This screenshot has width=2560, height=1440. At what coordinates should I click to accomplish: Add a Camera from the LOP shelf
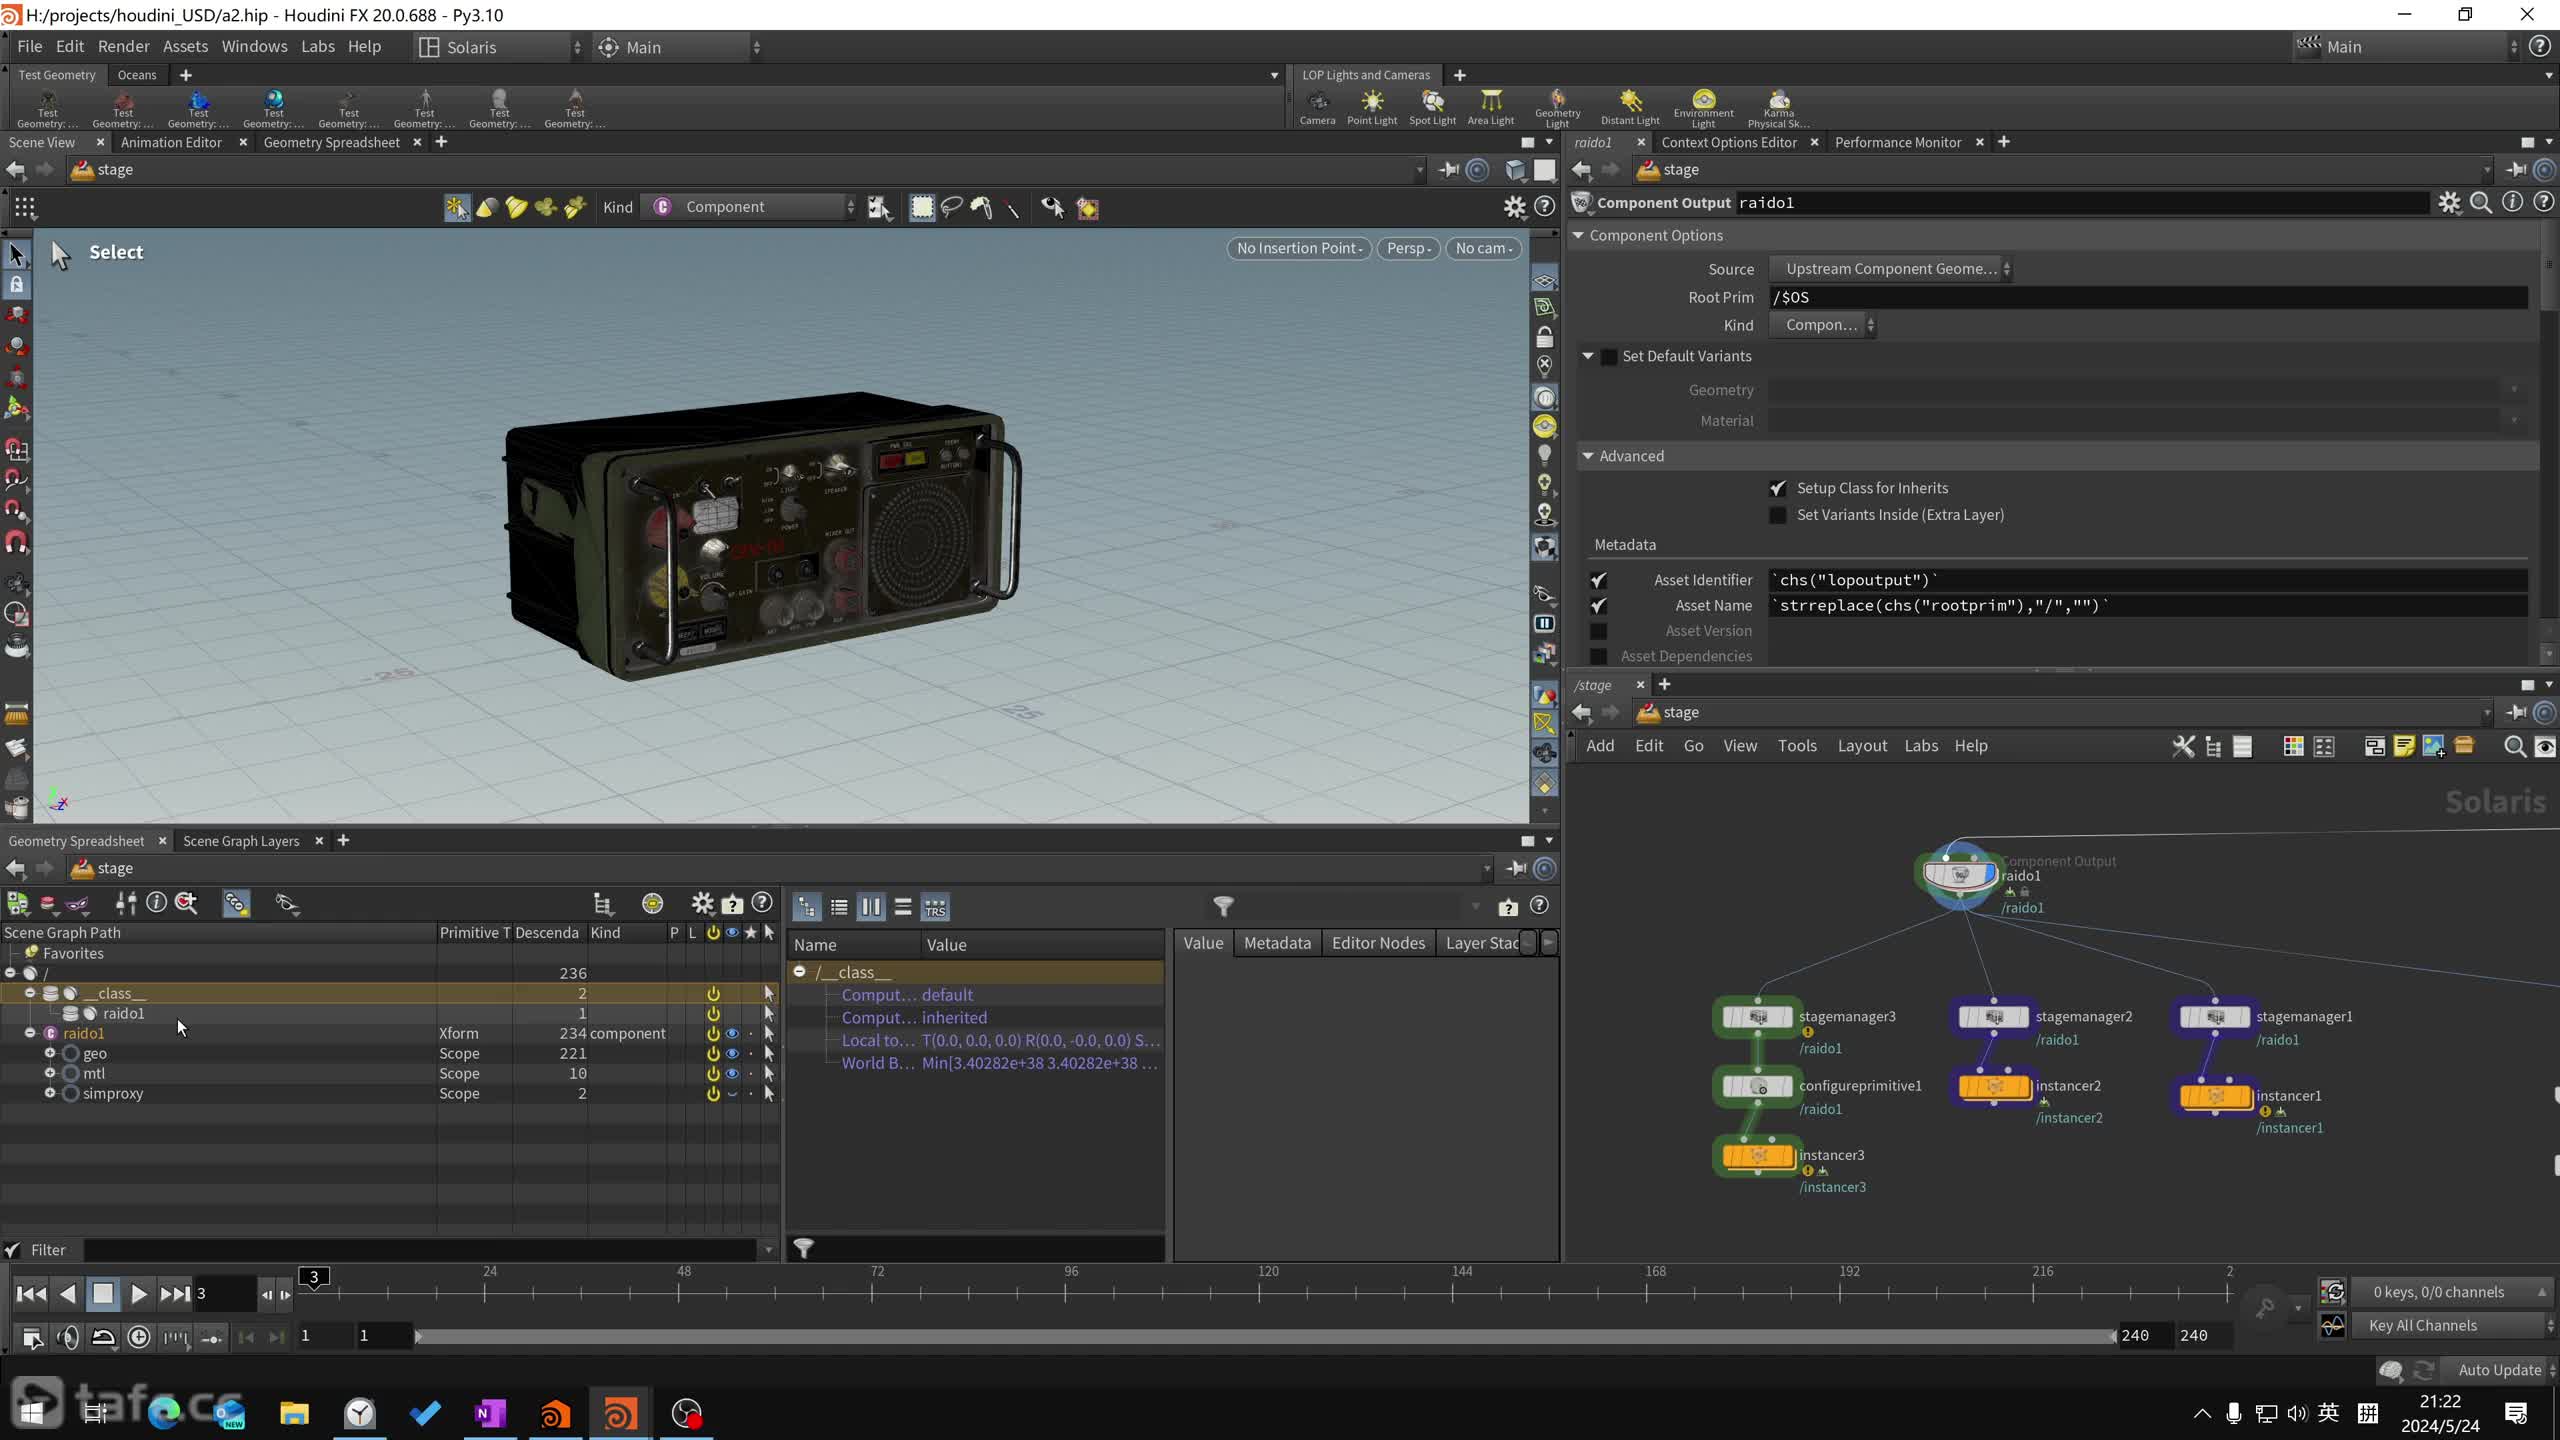1317,107
